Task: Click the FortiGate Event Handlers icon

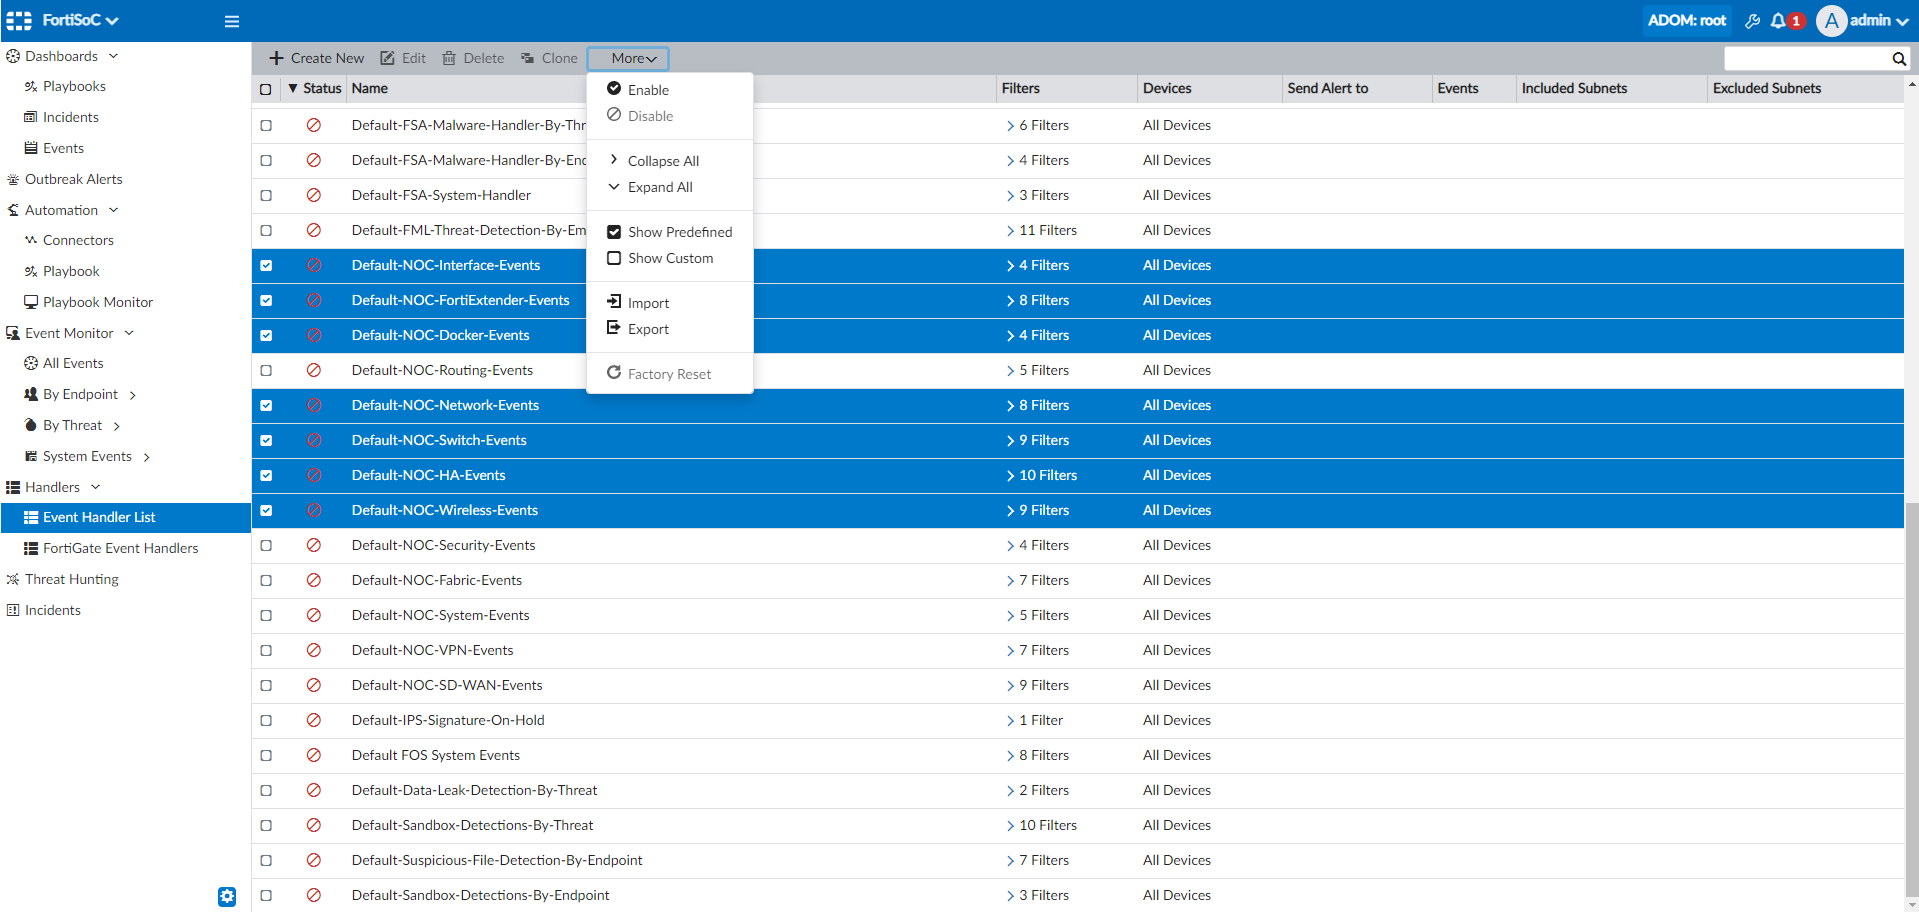Action: pyautogui.click(x=31, y=548)
